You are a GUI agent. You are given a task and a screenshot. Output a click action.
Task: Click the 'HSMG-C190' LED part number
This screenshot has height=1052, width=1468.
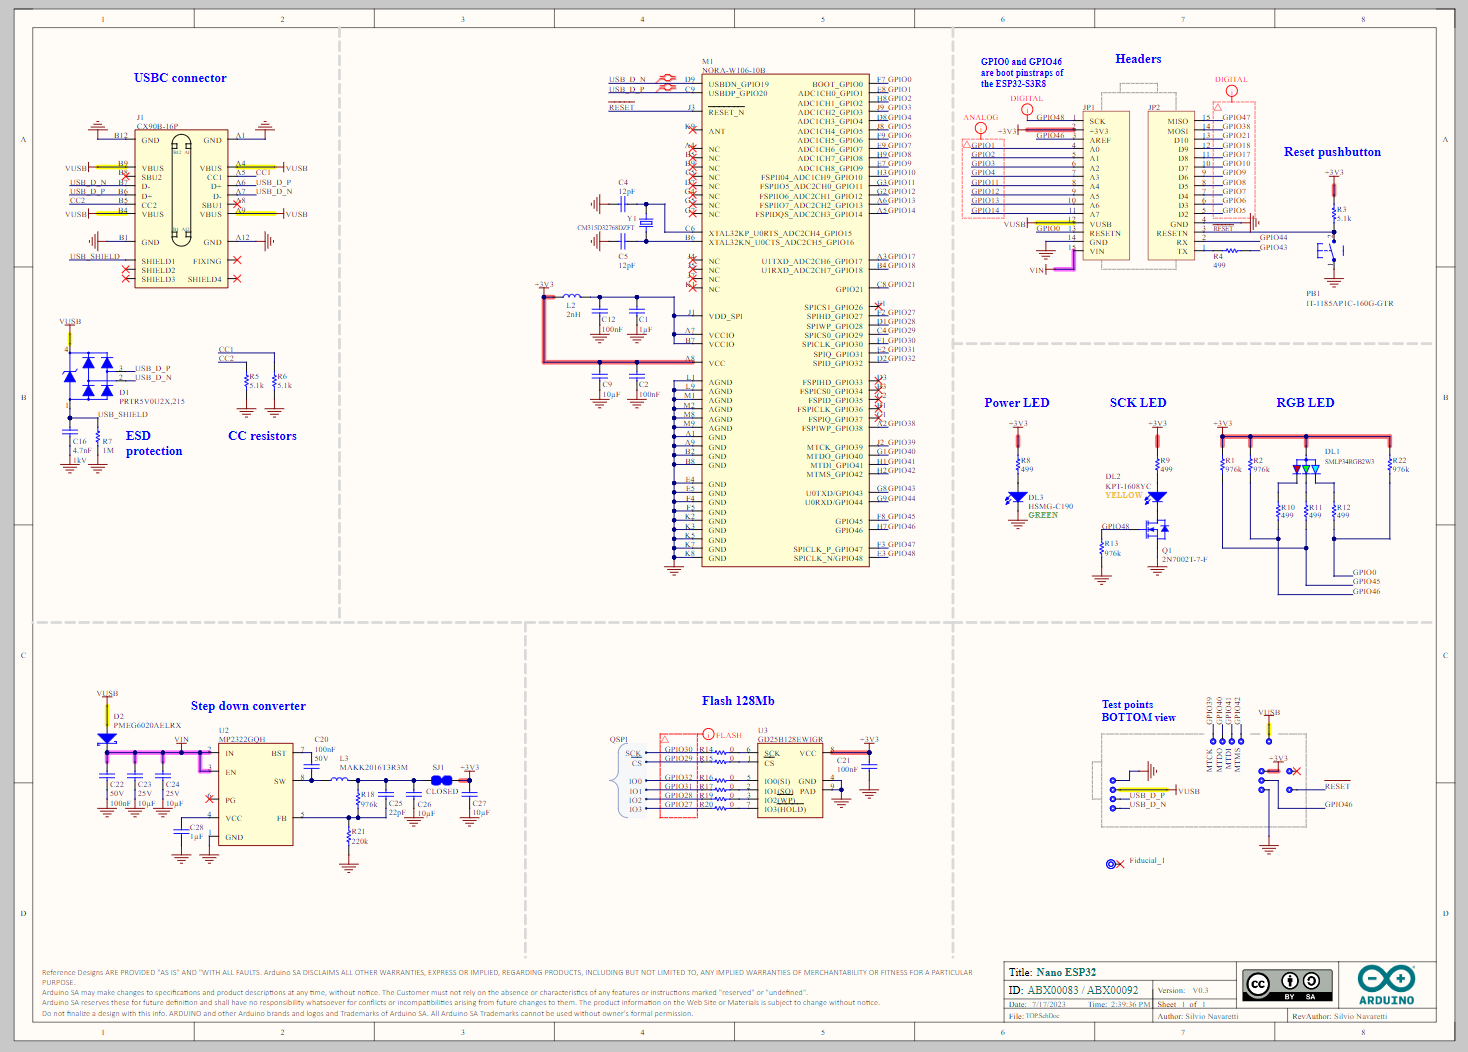1050,506
